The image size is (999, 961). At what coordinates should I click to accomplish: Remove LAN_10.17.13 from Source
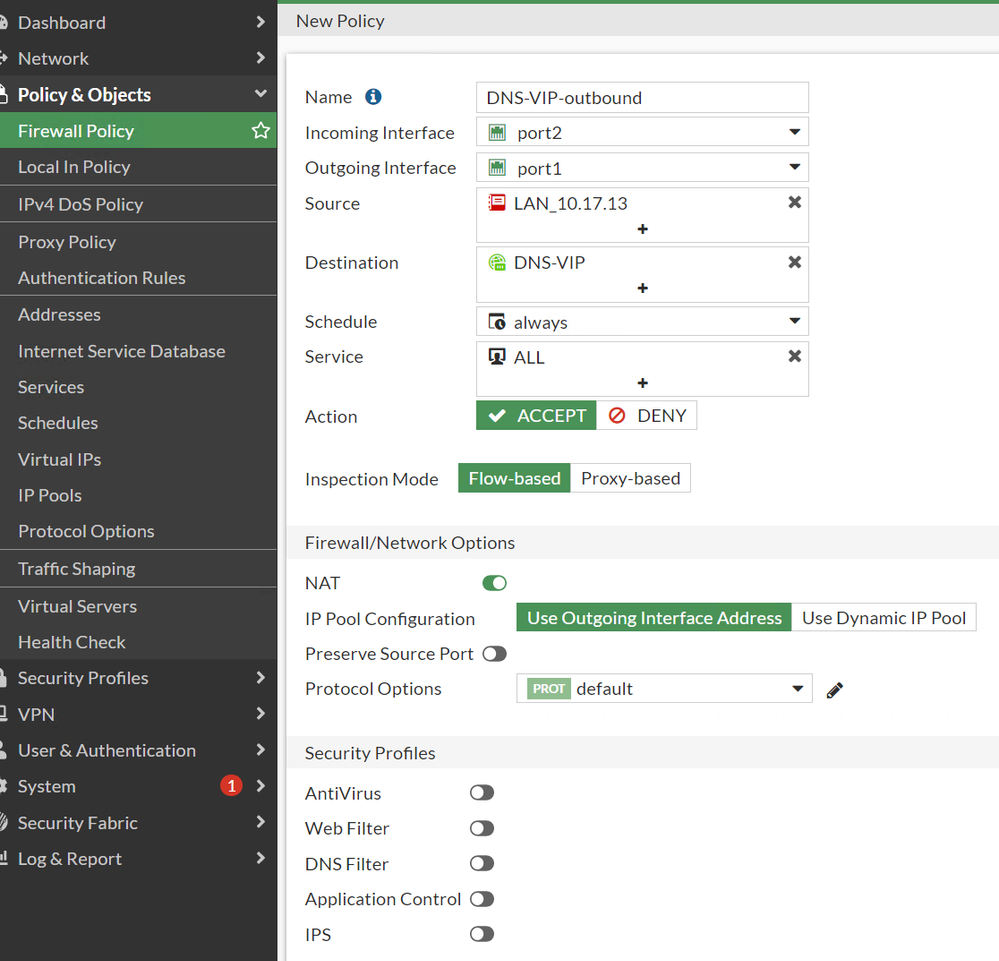click(794, 203)
